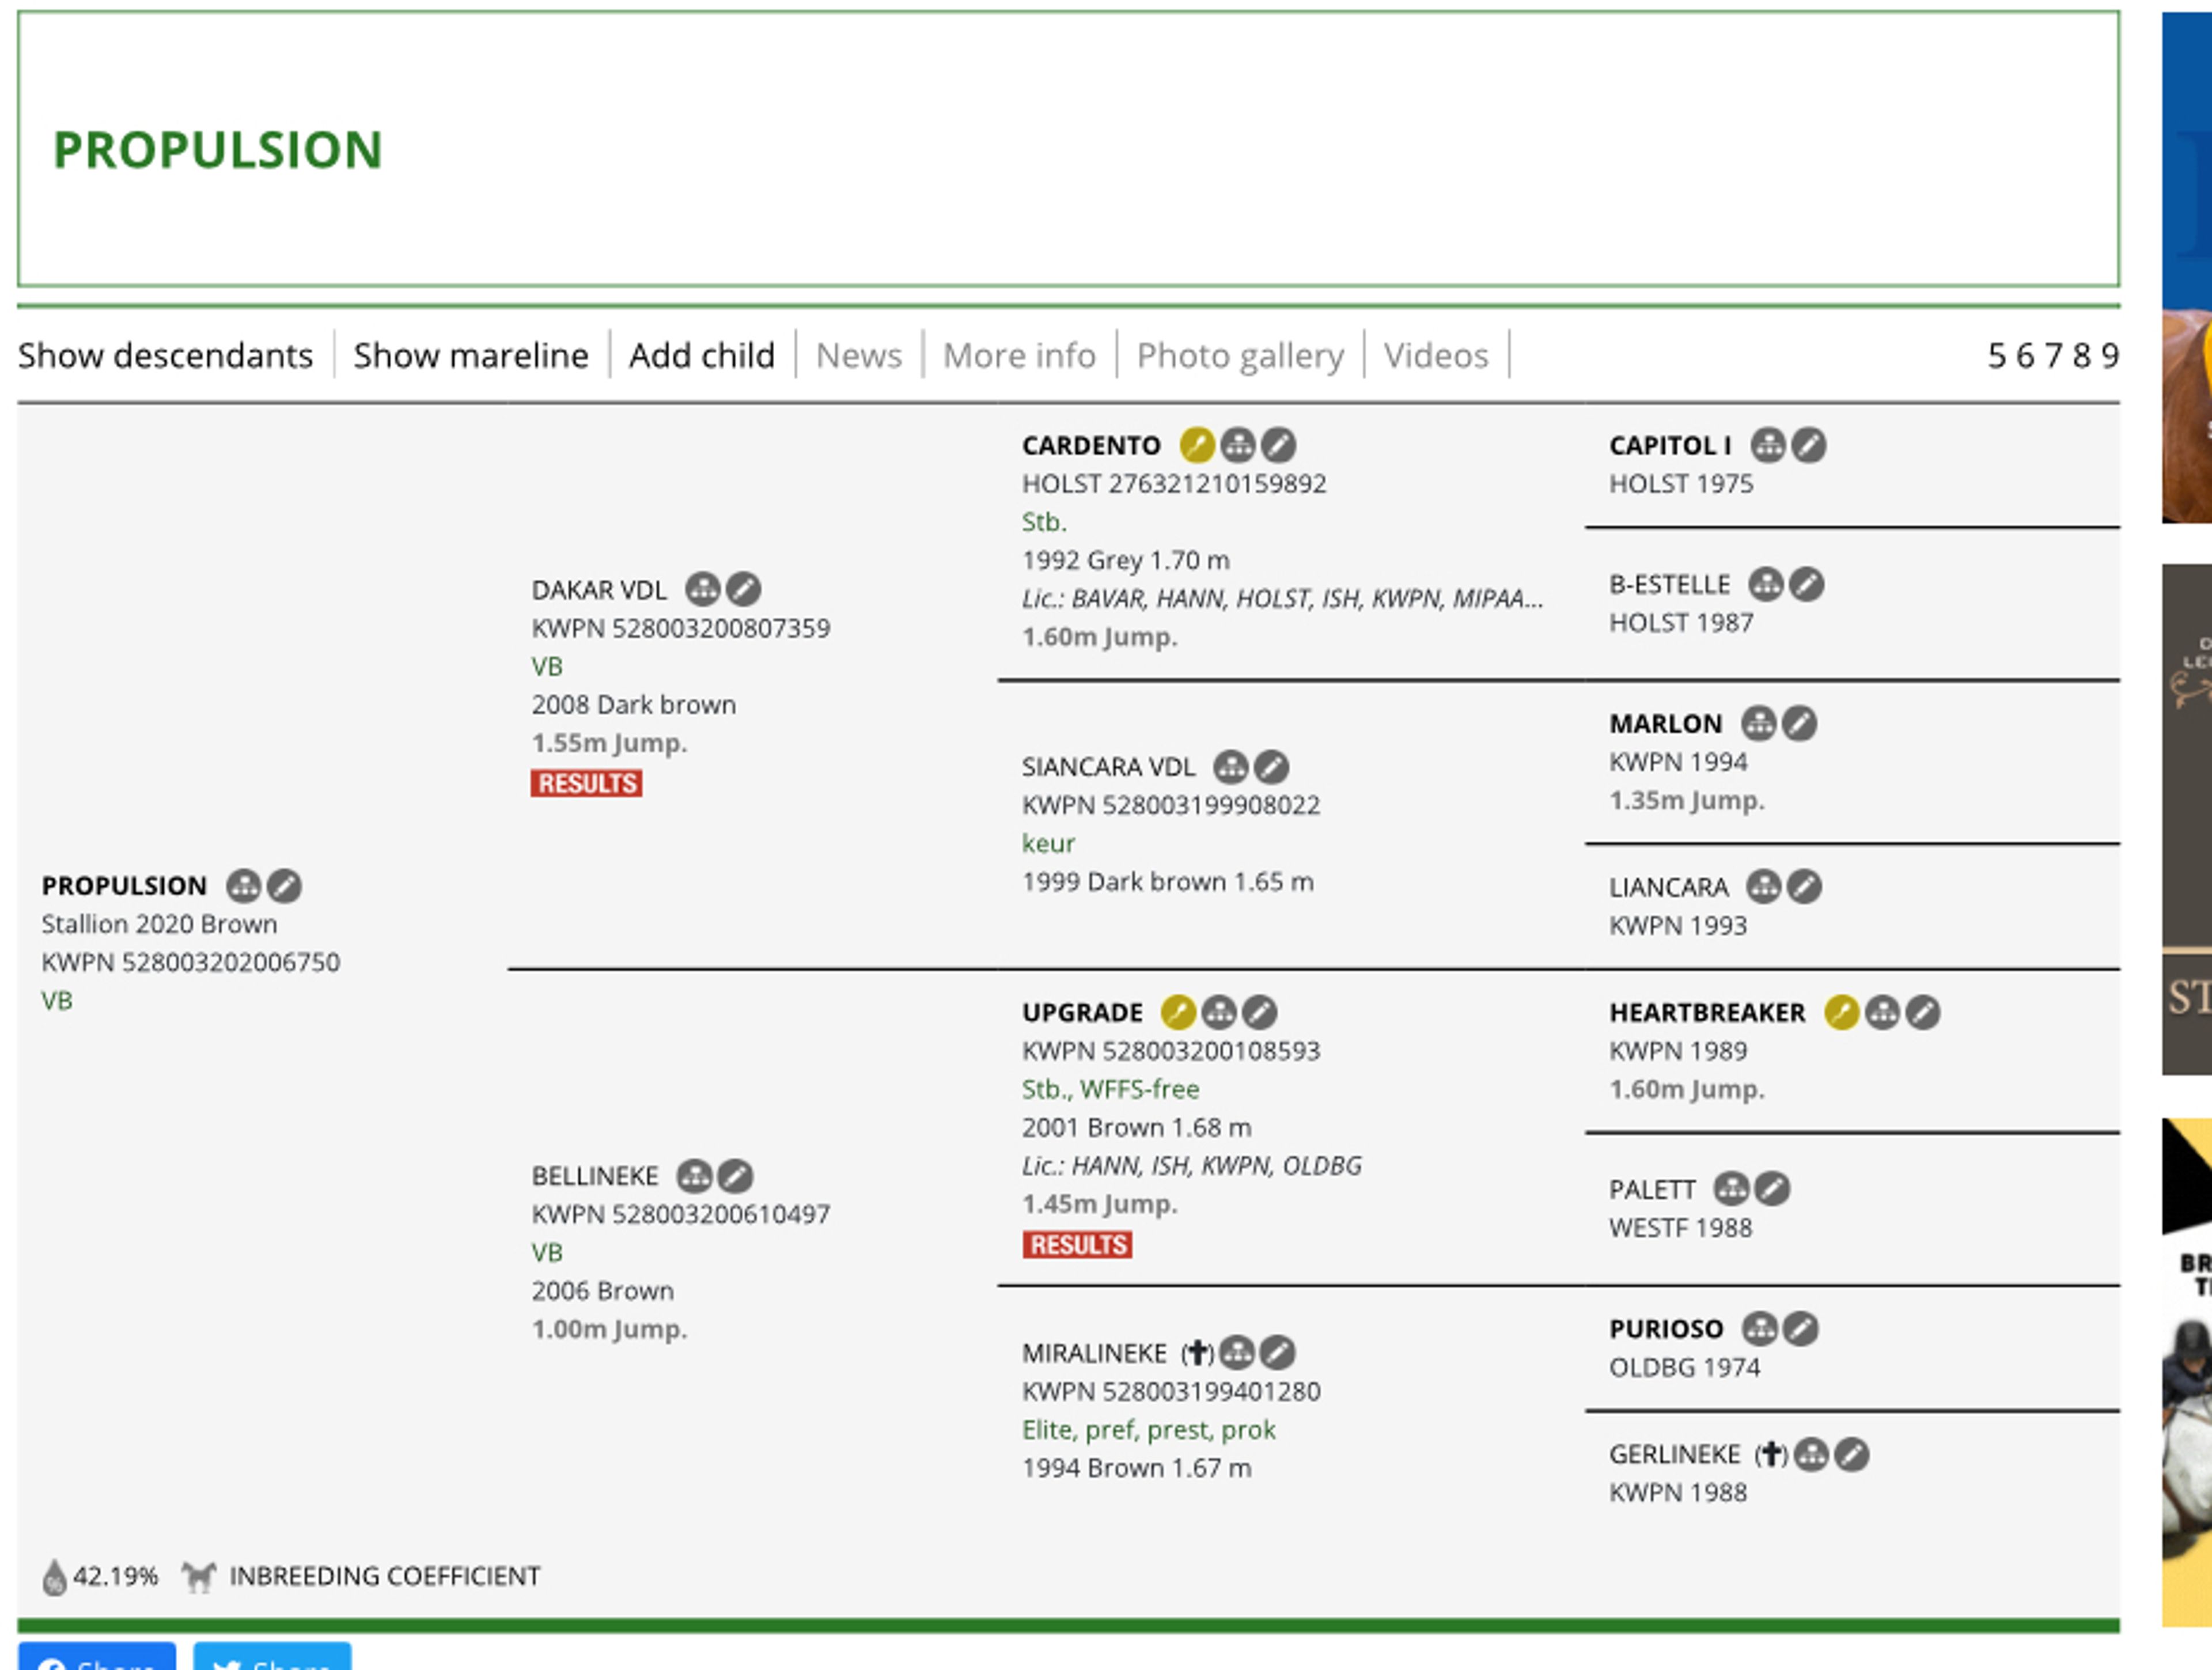Click the red RESULTS button under DAKAR VDL

[x=586, y=784]
